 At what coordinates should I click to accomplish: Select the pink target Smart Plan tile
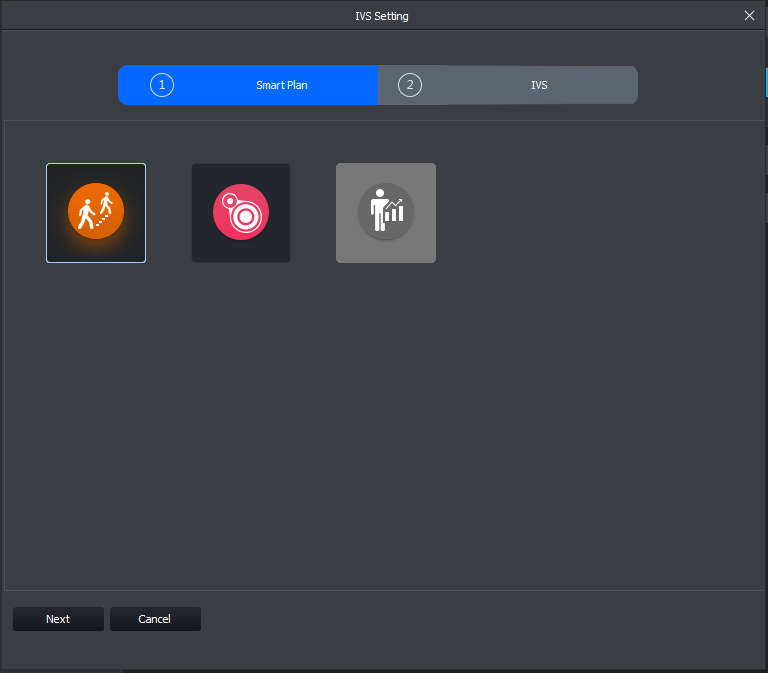point(241,213)
